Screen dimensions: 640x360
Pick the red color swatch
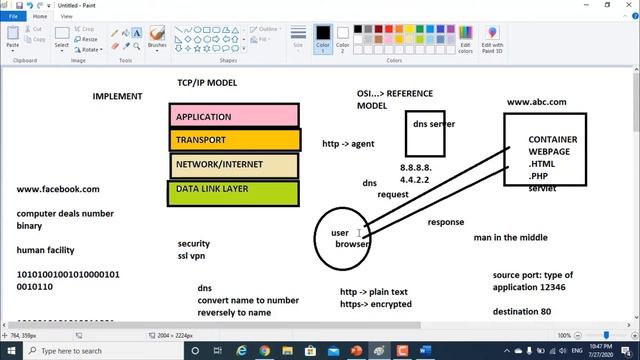(x=389, y=29)
